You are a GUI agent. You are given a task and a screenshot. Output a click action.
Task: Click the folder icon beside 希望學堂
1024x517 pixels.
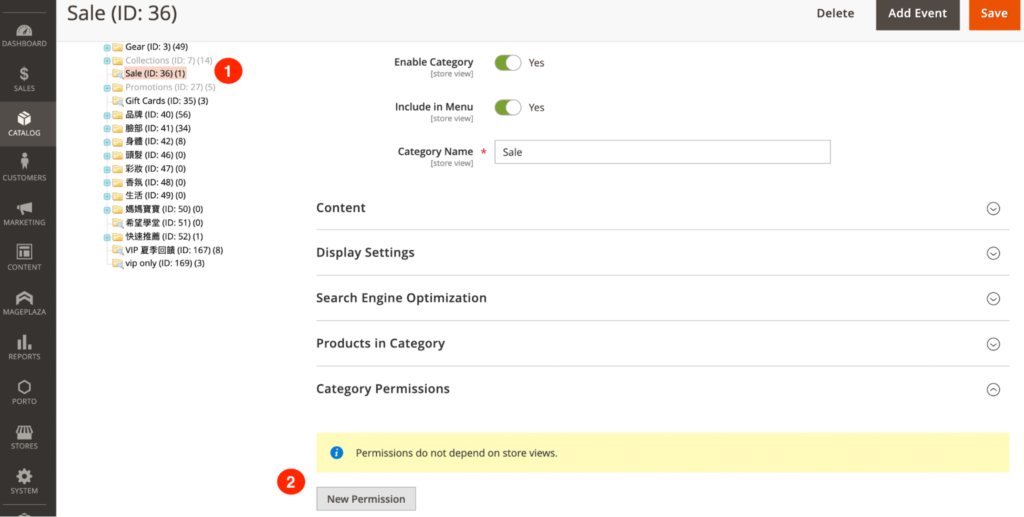pyautogui.click(x=118, y=223)
